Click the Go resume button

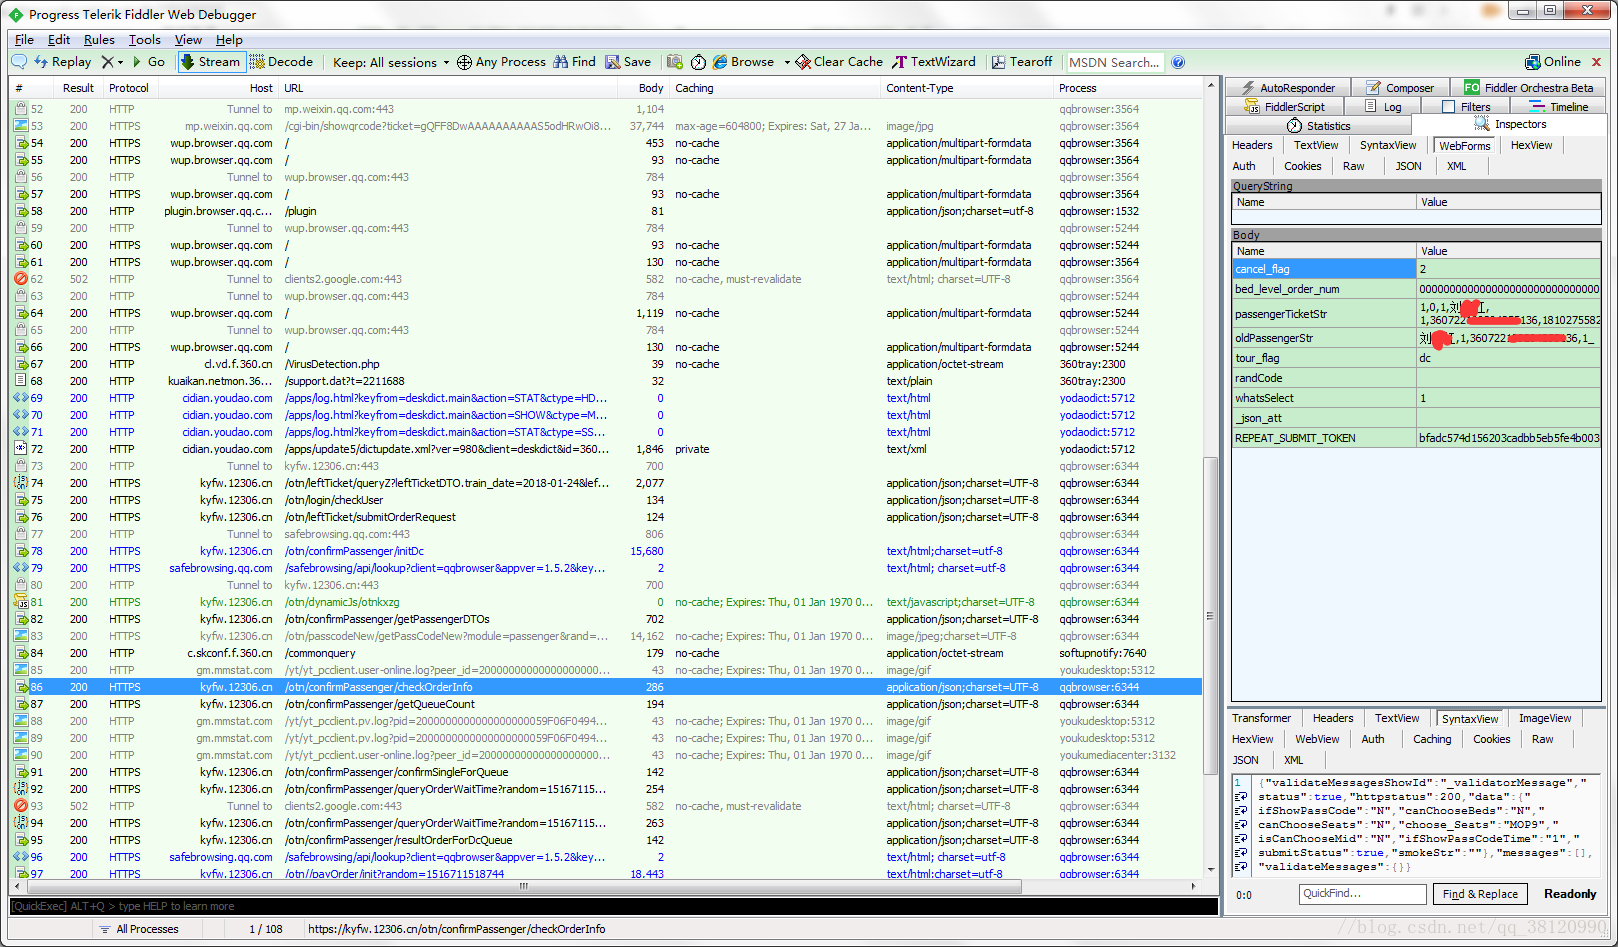(149, 62)
